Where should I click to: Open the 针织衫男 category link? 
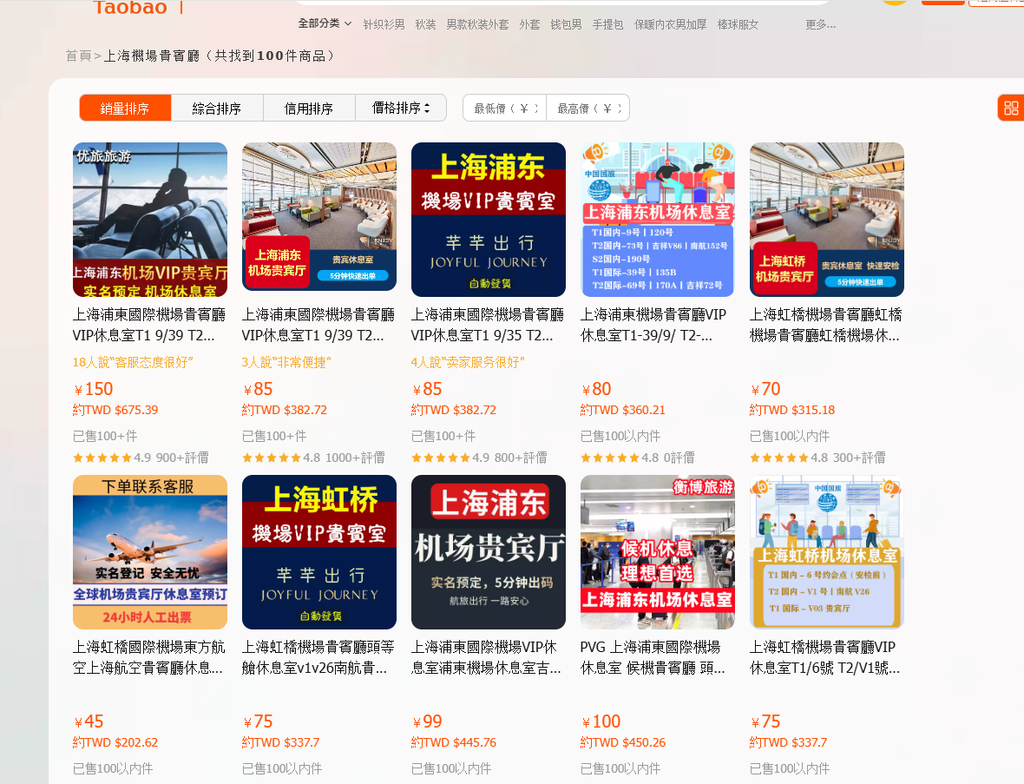coord(383,24)
